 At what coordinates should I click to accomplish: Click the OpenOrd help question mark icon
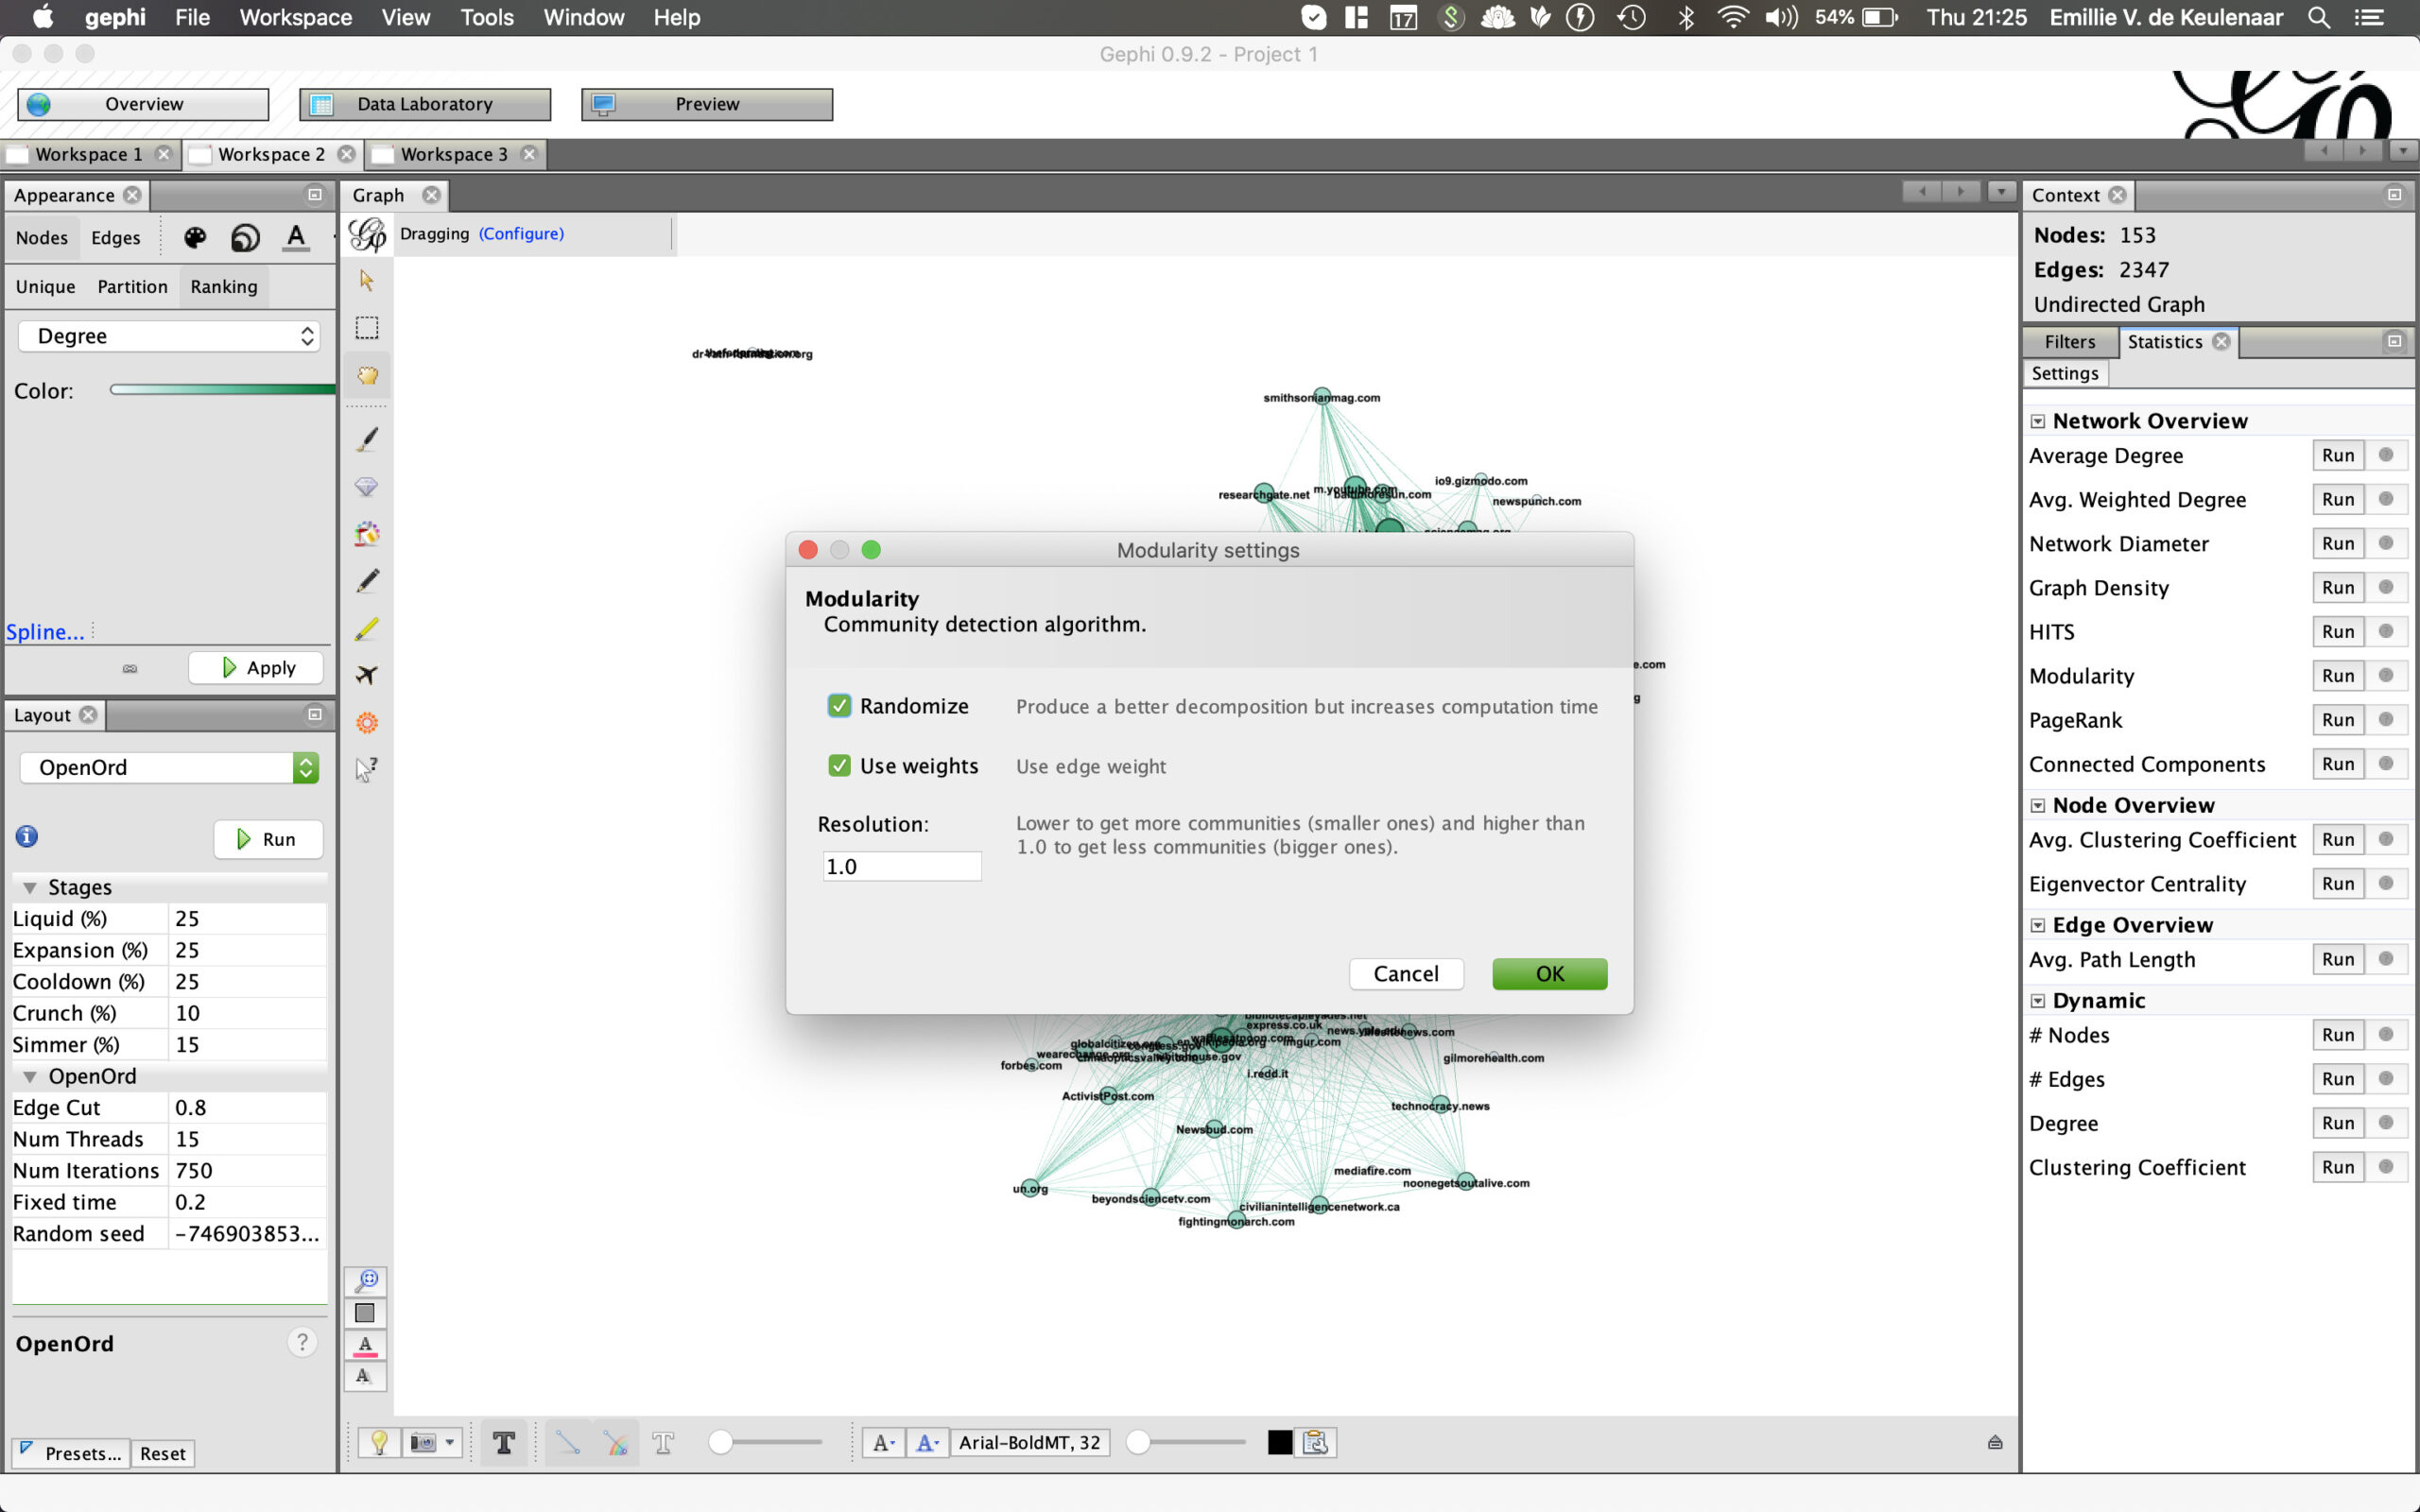pyautogui.click(x=302, y=1342)
